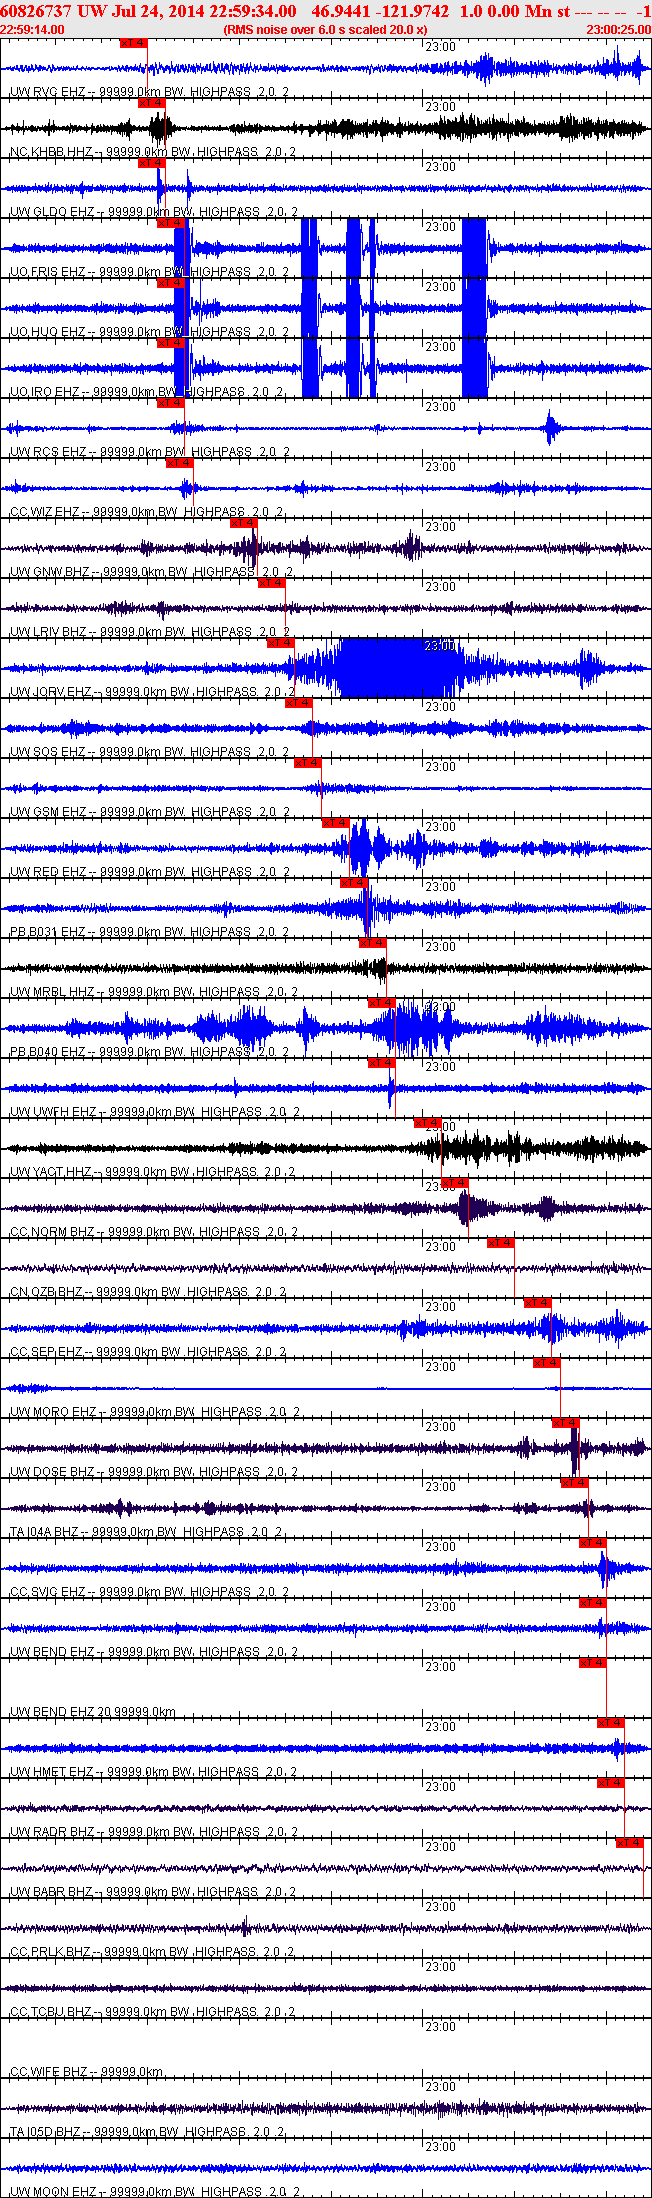Select the PB B040 EHZ station label
This screenshot has height=2198, width=652.
47,1052
